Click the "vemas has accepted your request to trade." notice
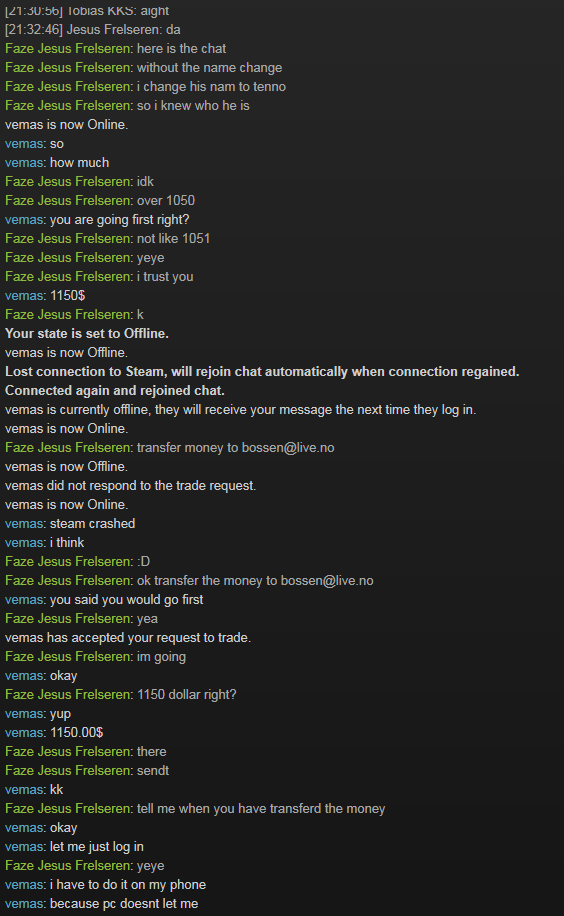Screen dimensions: 564x916 (x=128, y=637)
